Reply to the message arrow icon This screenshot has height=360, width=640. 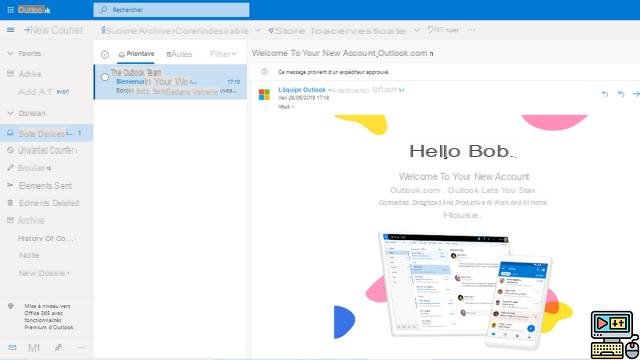[x=605, y=94]
